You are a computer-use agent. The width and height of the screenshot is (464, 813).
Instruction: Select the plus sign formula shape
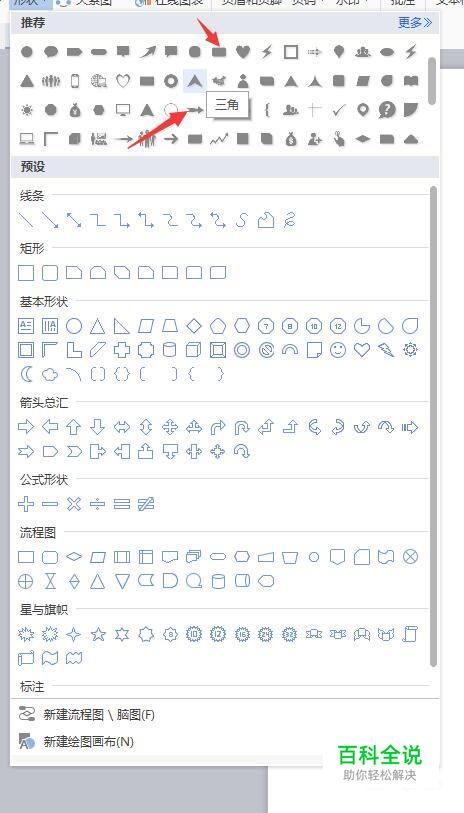tap(26, 504)
